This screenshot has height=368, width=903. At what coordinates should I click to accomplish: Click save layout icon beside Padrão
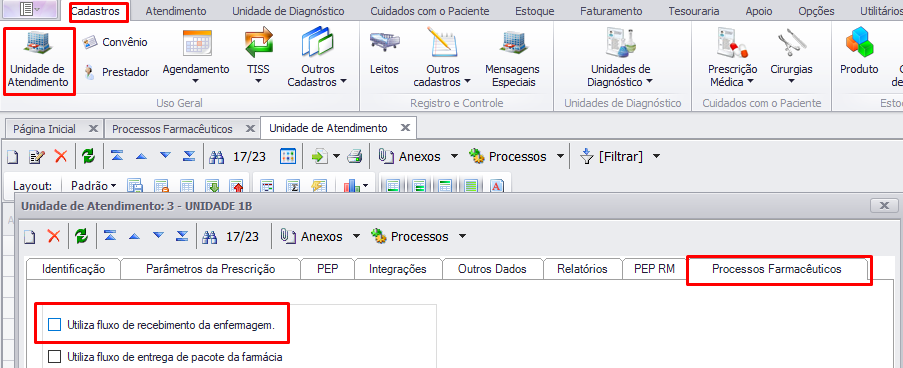click(x=135, y=186)
